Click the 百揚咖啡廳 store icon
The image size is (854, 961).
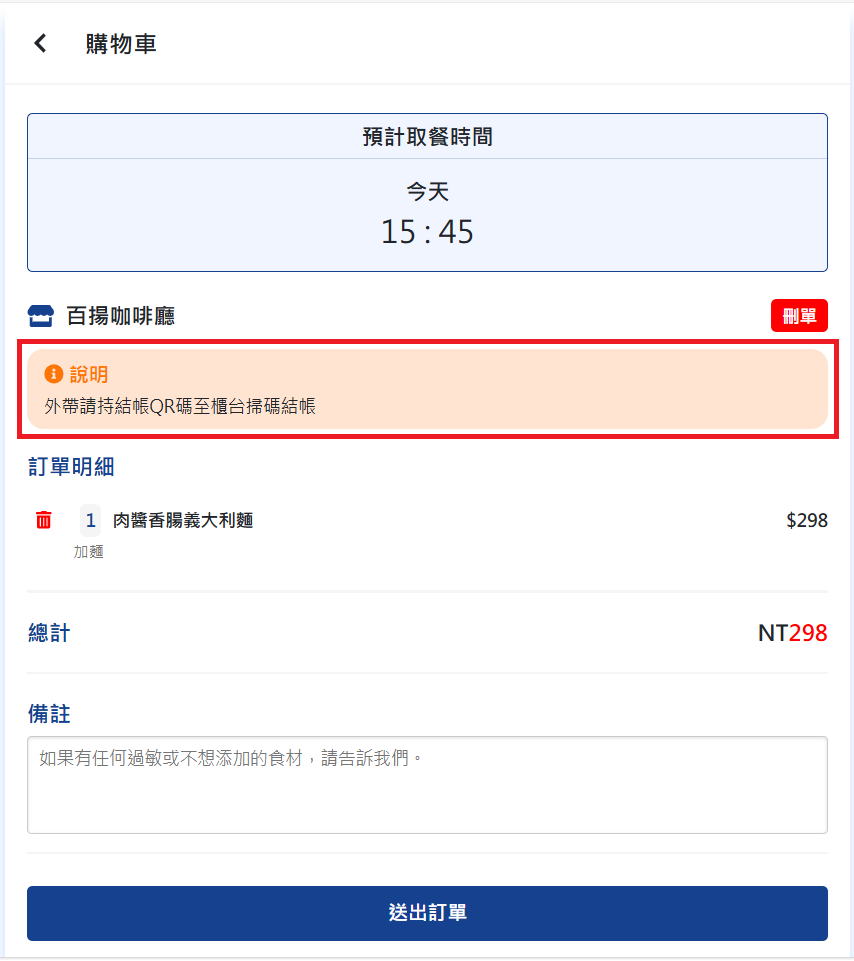tap(40, 317)
